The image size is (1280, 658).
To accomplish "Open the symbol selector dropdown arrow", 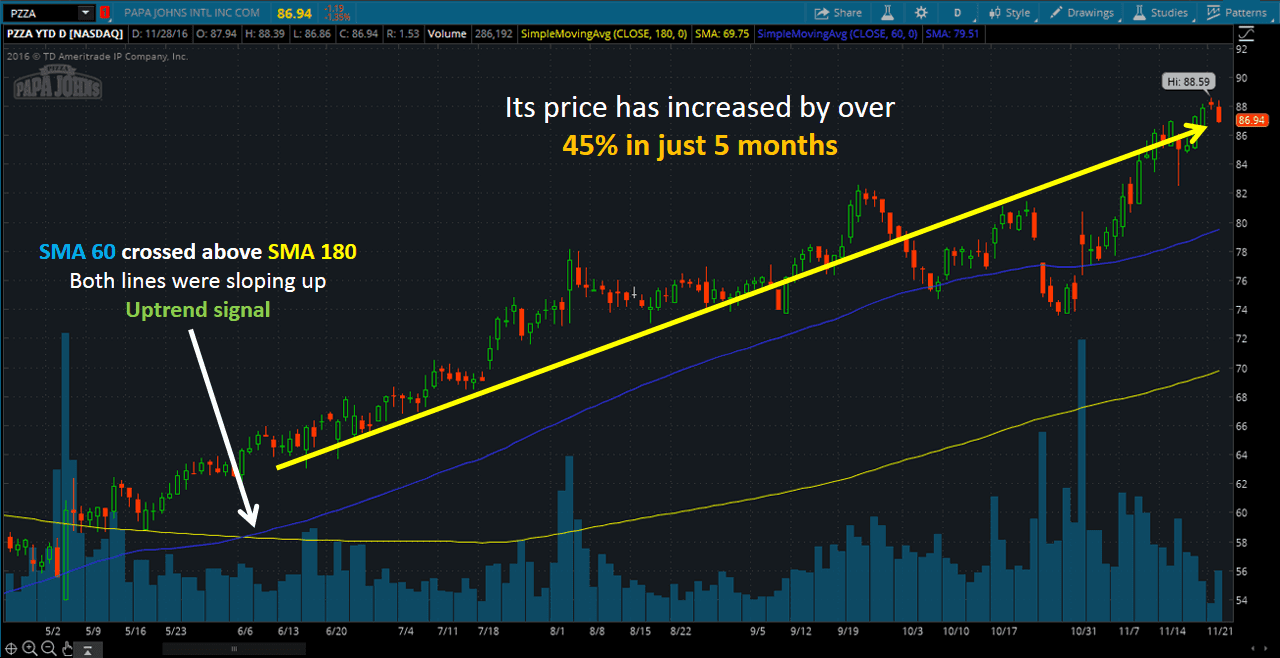I will [x=86, y=13].
